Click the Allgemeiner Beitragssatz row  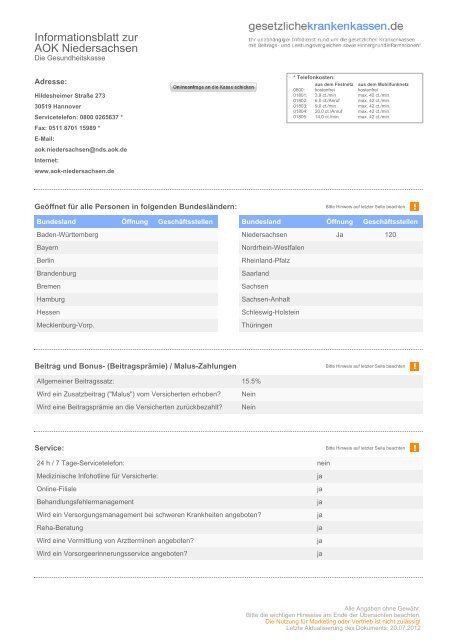229,381
